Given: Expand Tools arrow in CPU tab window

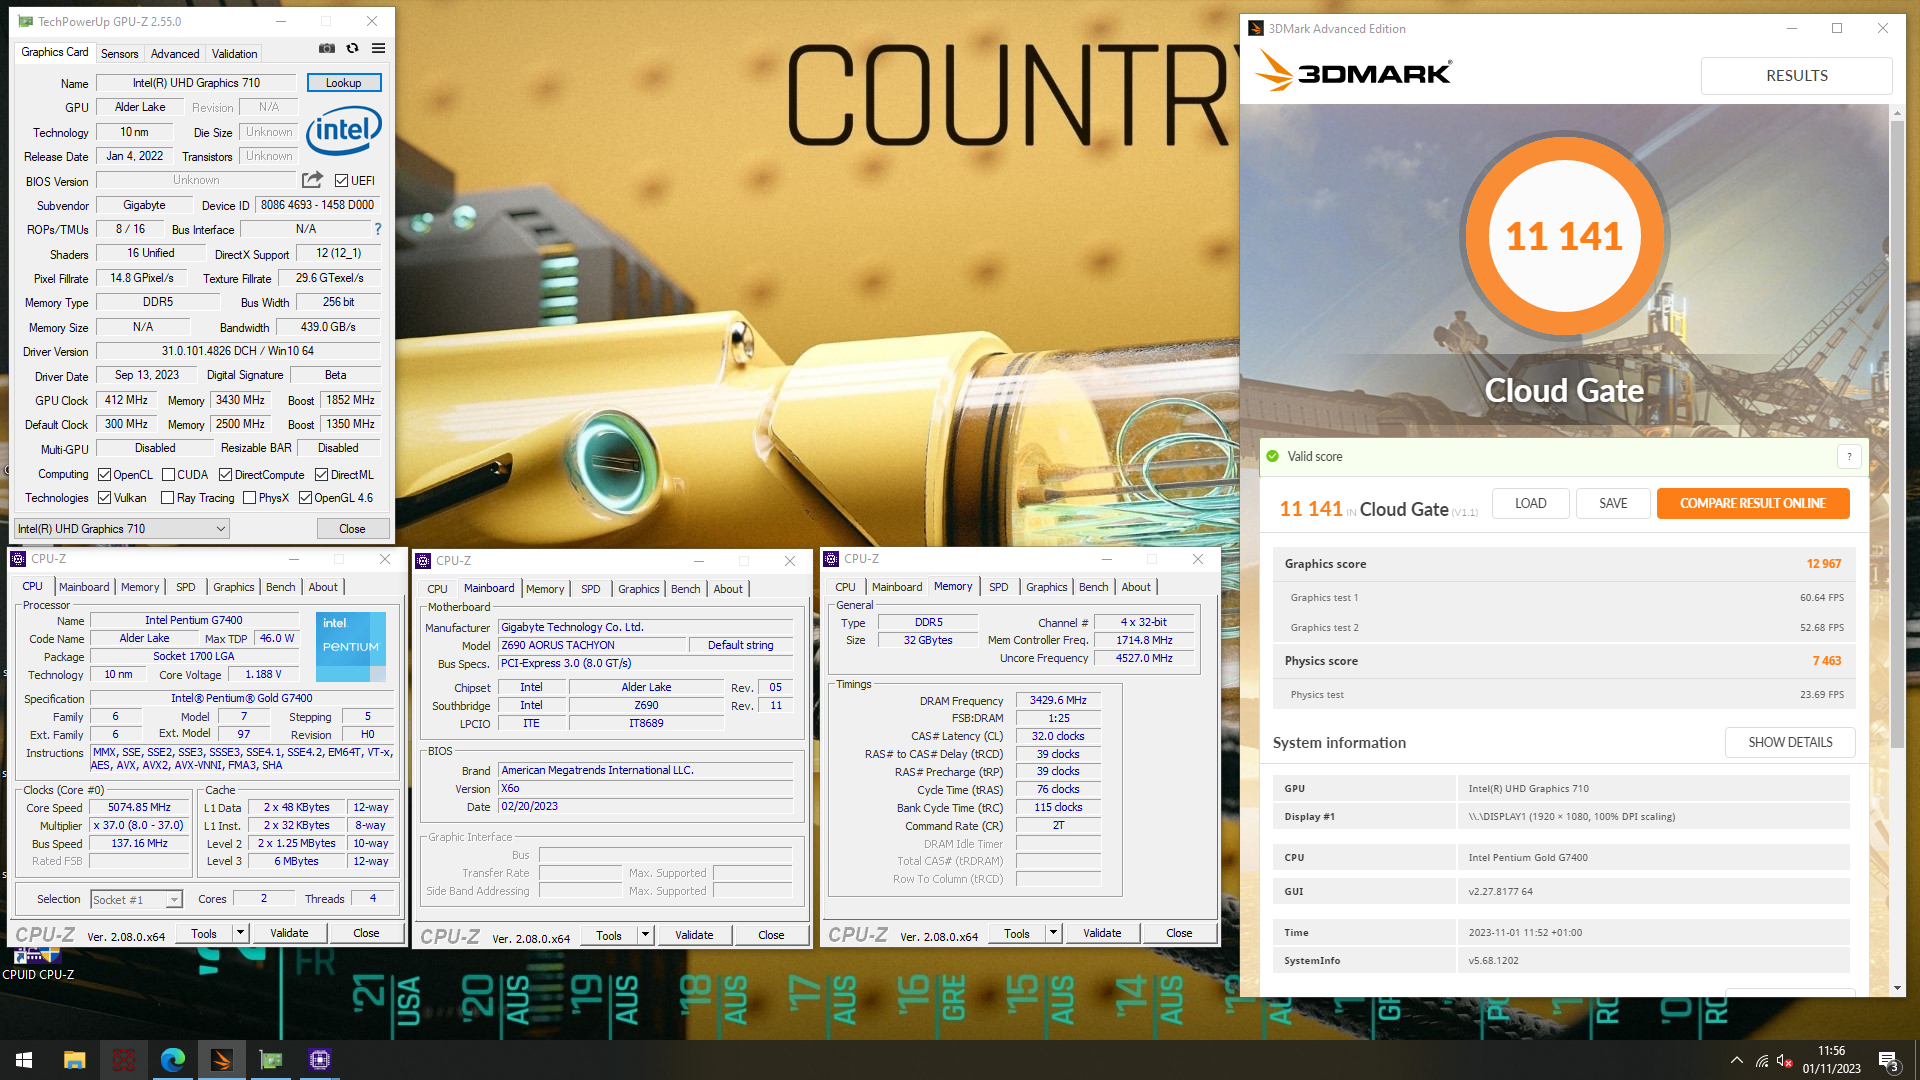Looking at the screenshot, I should point(240,933).
